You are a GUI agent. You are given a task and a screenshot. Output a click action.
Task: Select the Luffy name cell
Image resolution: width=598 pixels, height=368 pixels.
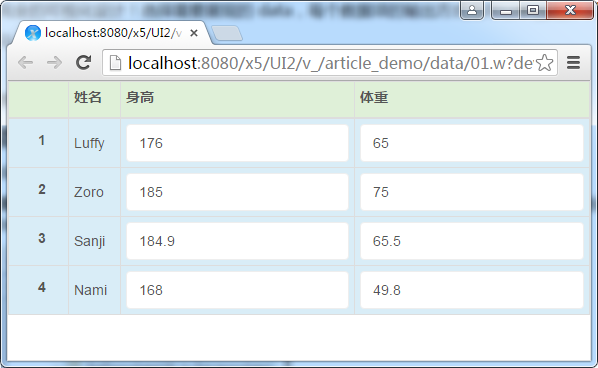click(94, 143)
